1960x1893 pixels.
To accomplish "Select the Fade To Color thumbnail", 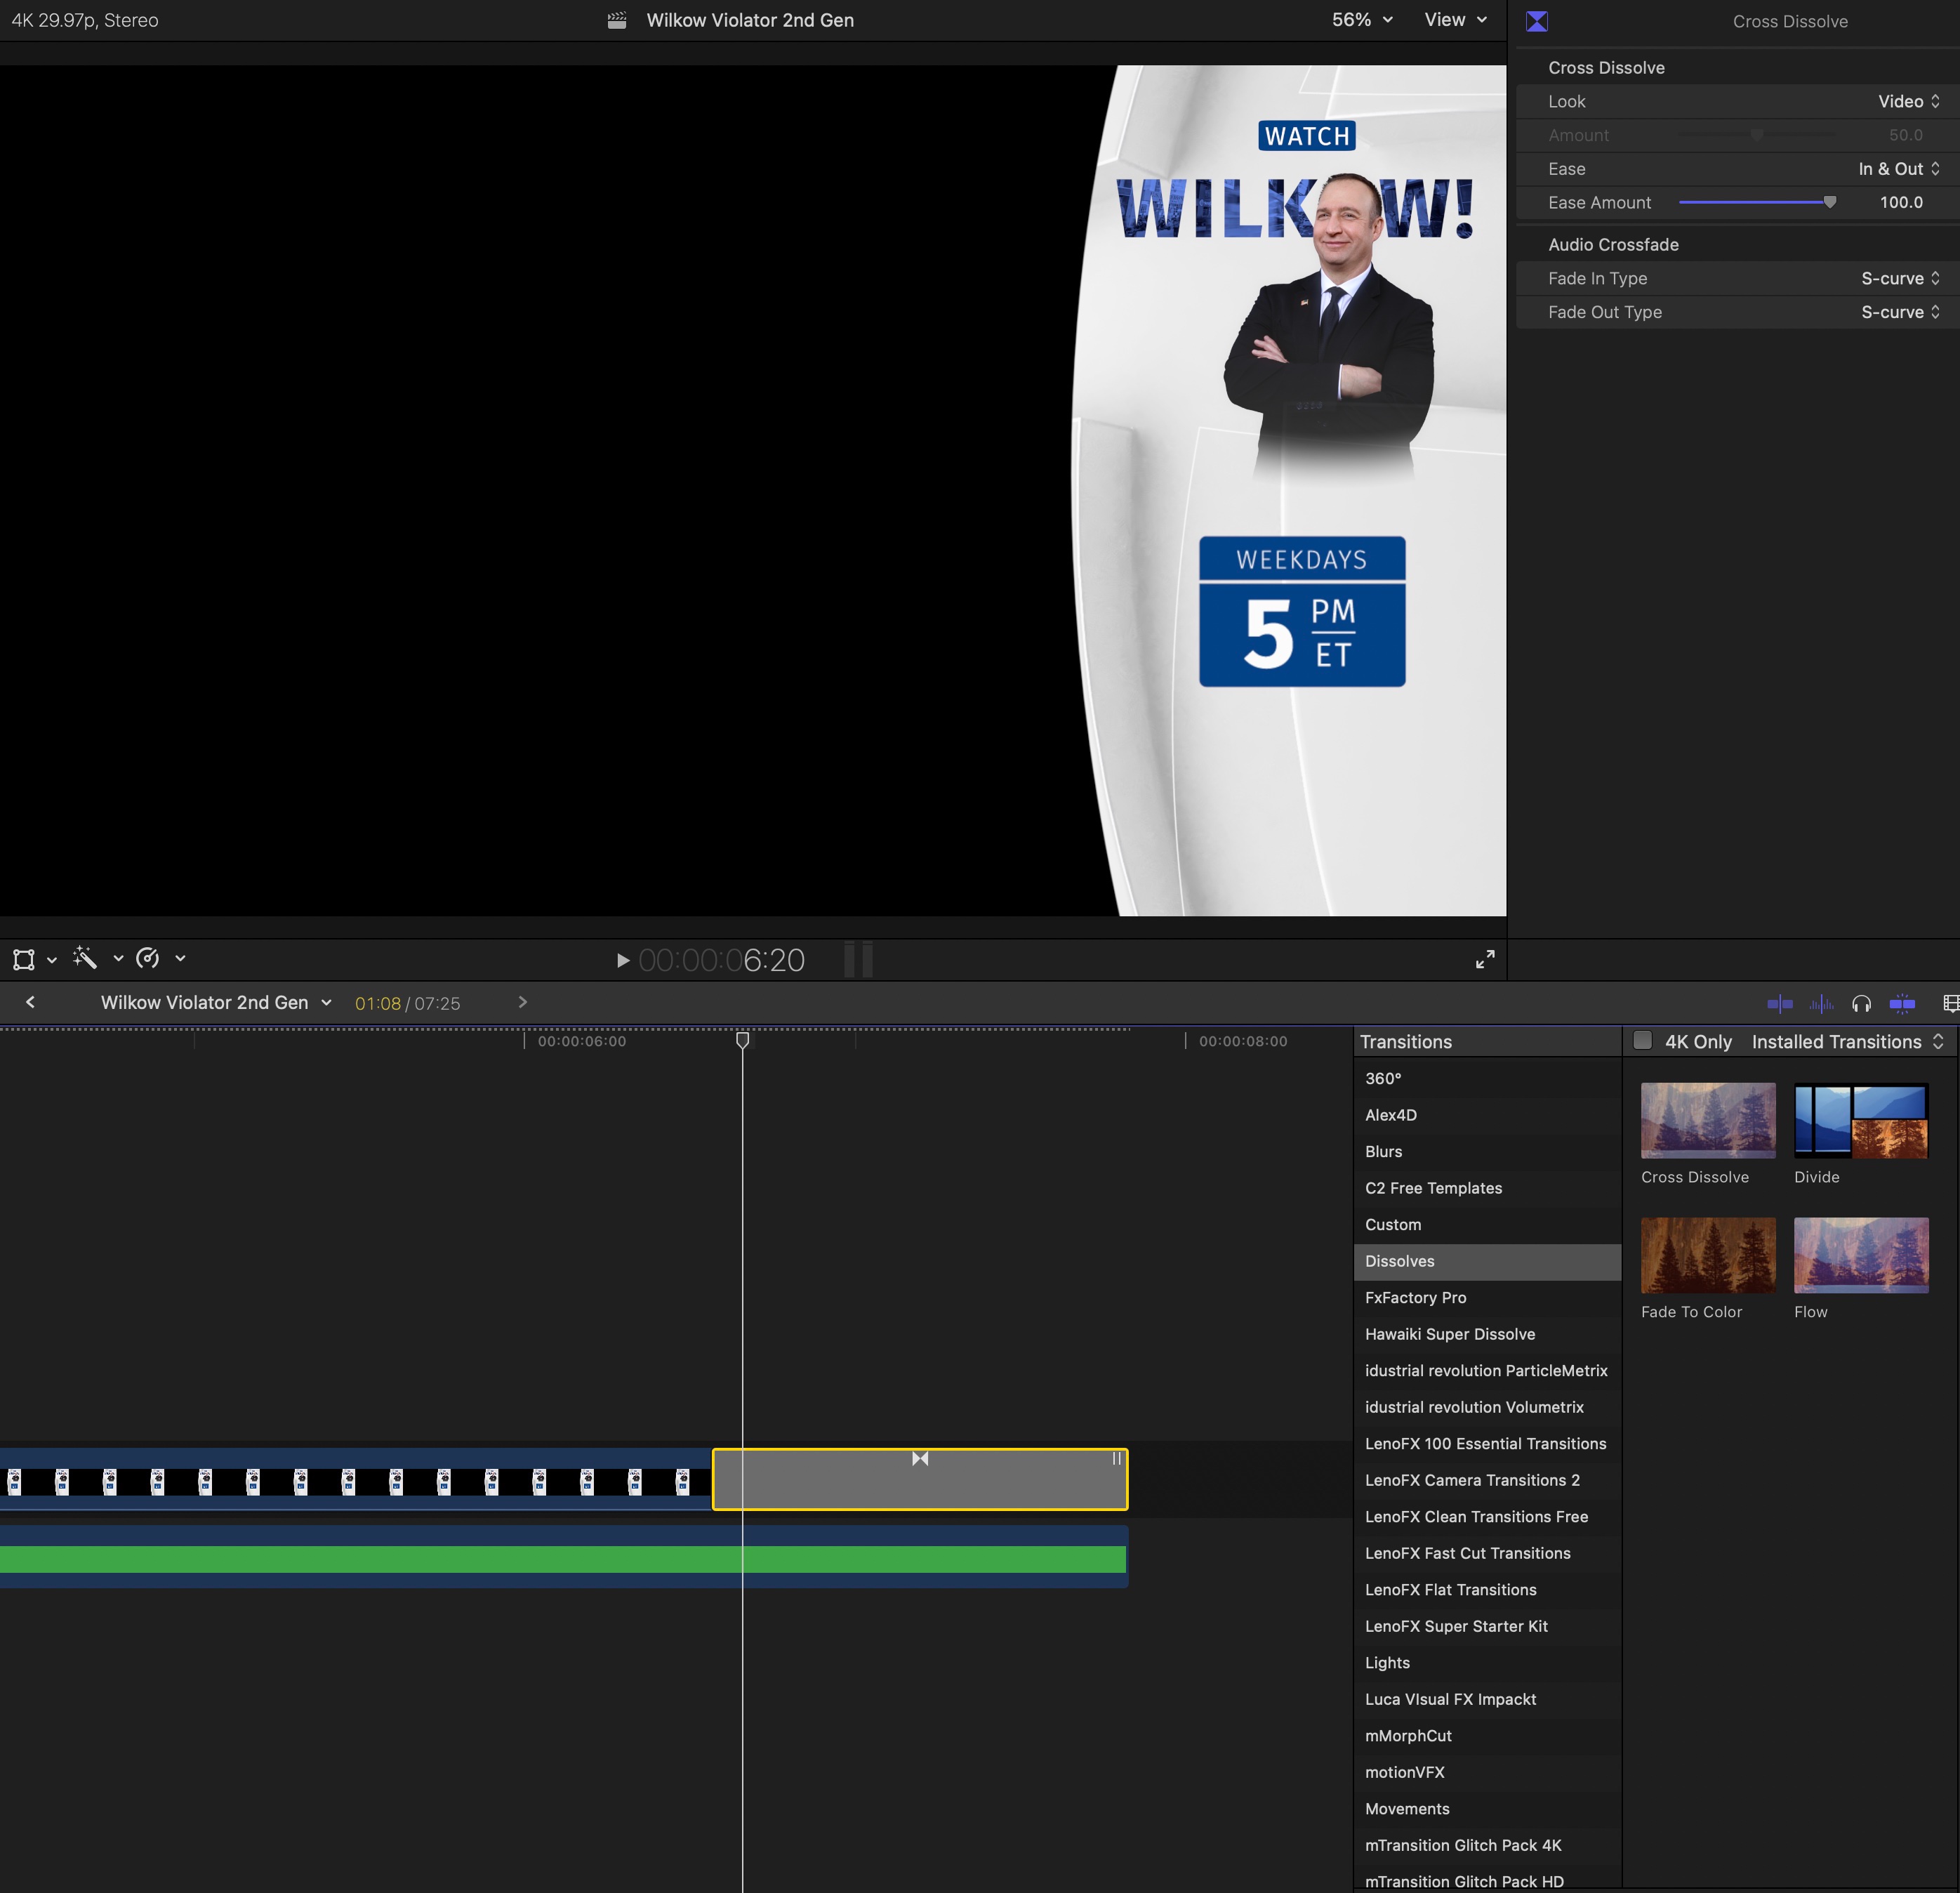I will tap(1707, 1254).
